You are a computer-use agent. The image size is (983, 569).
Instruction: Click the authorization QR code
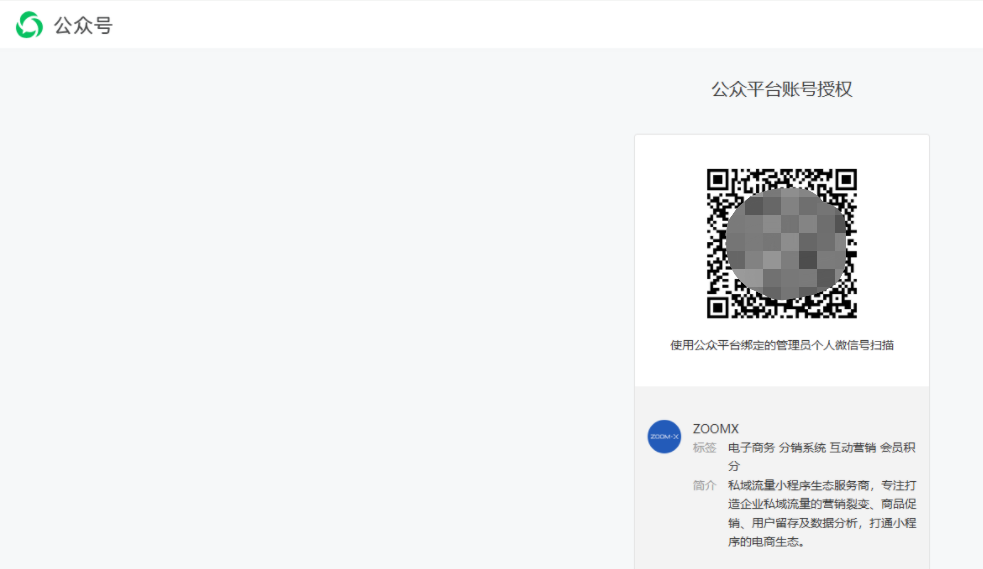pyautogui.click(x=782, y=243)
